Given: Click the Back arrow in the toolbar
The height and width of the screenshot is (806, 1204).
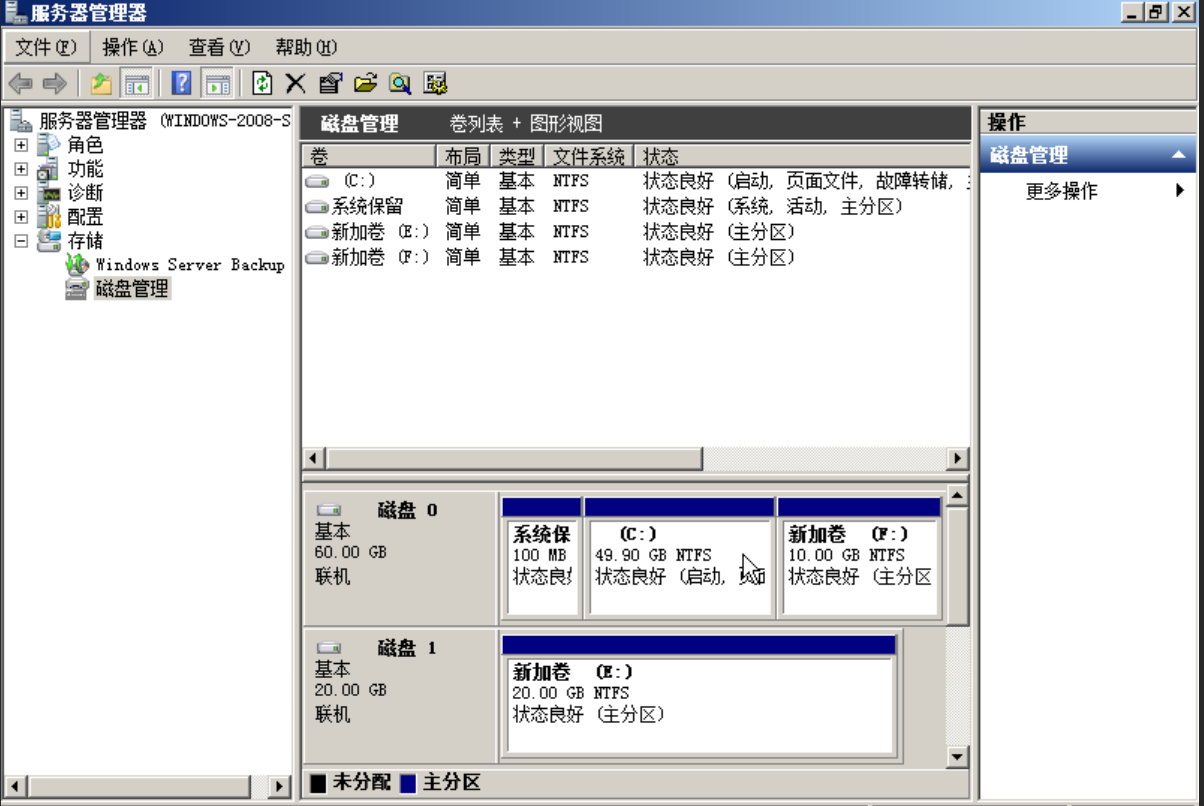Looking at the screenshot, I should click(21, 83).
